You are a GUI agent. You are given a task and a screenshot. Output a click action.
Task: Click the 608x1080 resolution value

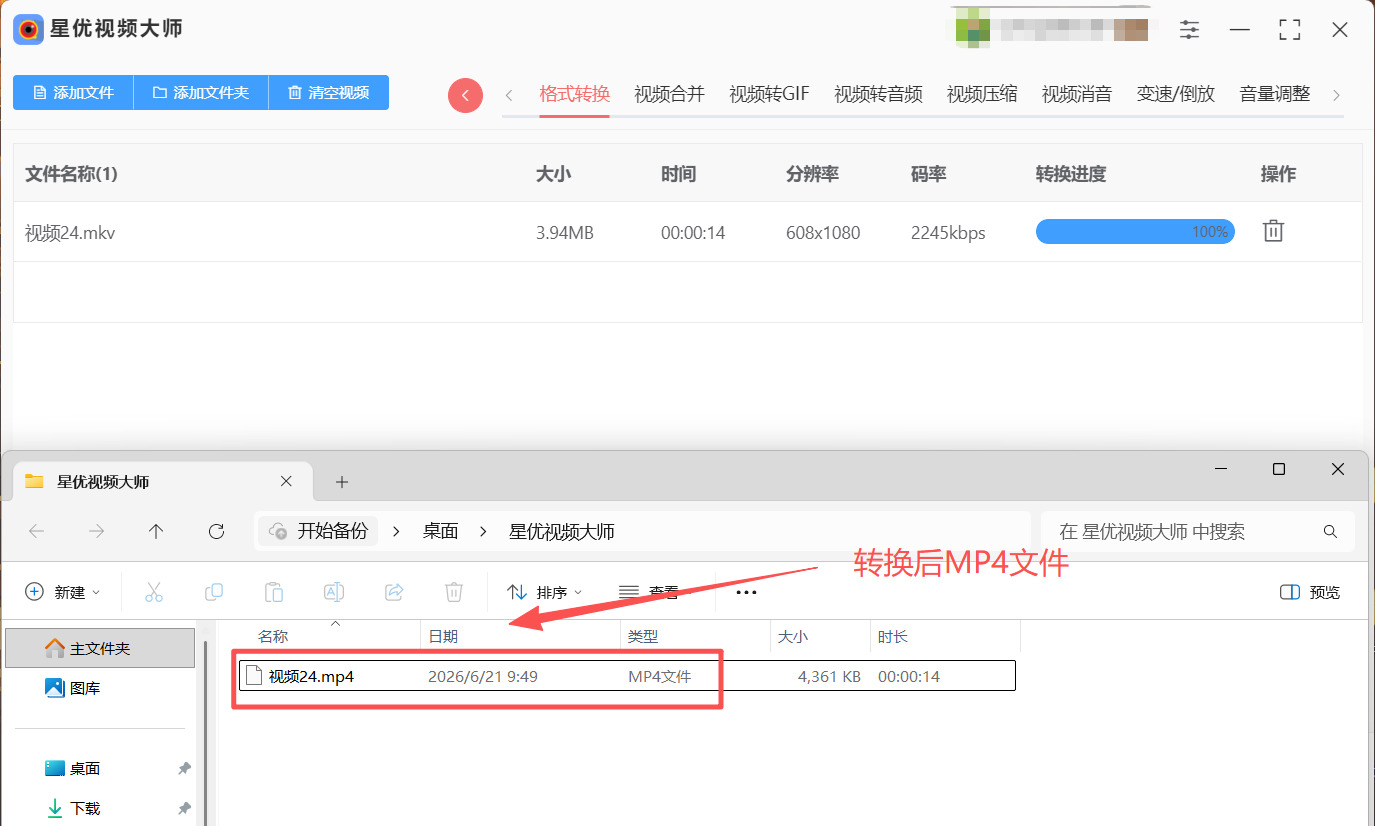tap(823, 233)
